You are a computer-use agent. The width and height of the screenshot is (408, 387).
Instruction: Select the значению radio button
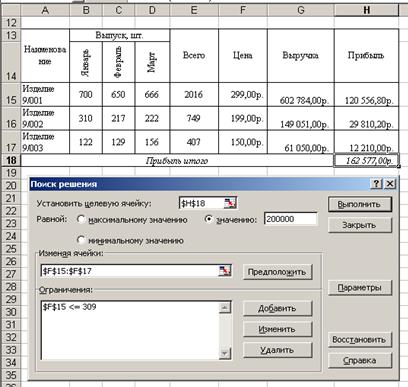pos(209,219)
